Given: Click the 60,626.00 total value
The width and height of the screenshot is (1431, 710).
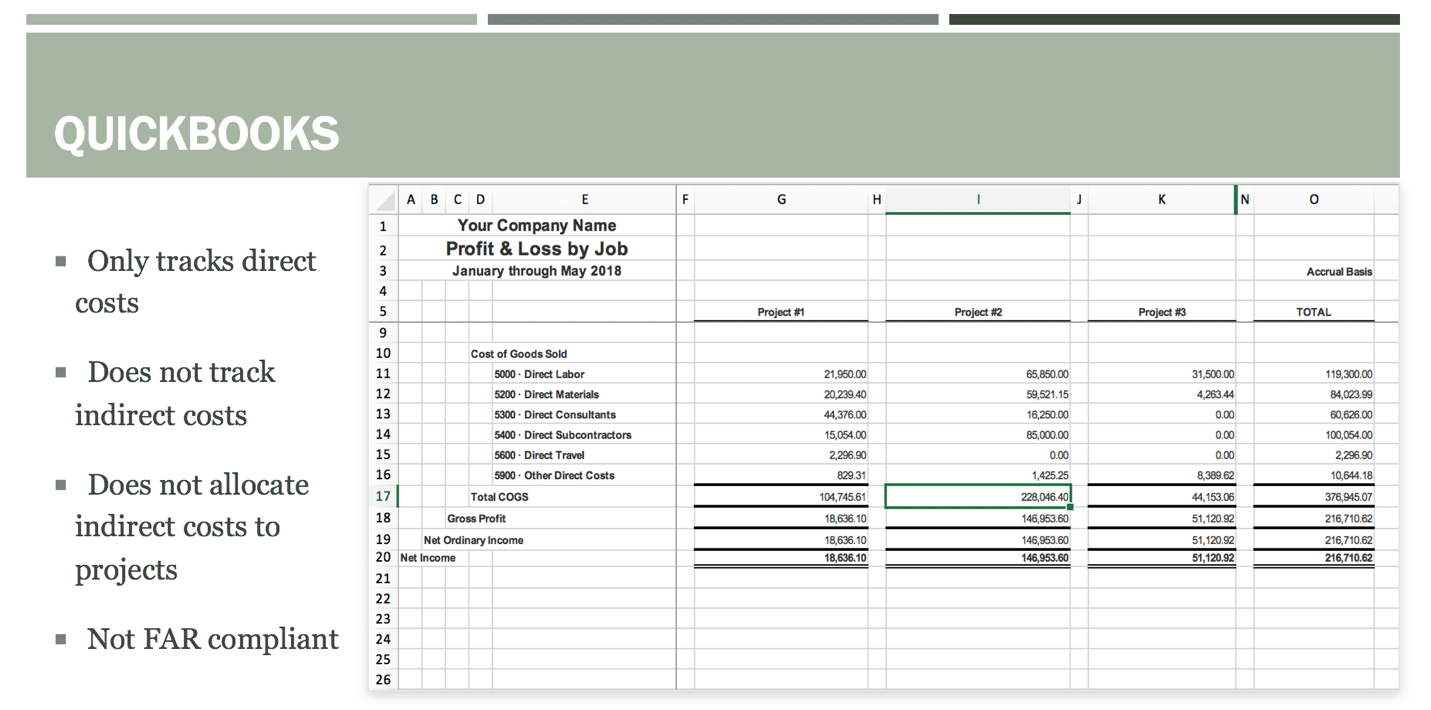Looking at the screenshot, I should click(1349, 414).
